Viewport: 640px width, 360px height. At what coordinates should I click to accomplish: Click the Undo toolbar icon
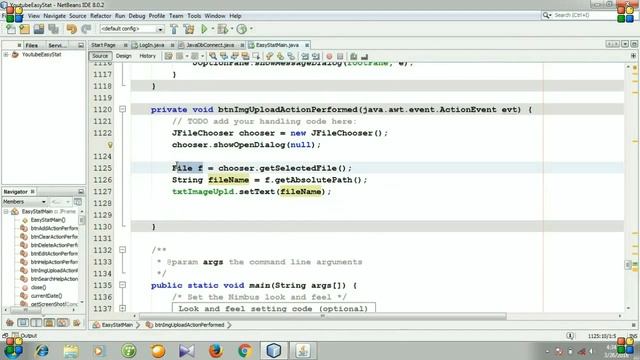[71, 29]
